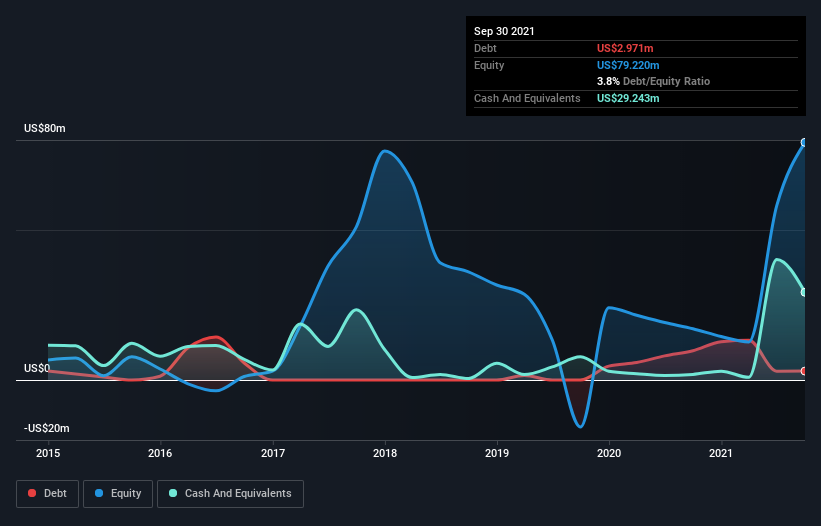Screen dimensions: 821x526
Task: Click the red Debt endpoint marker
Action: point(804,371)
